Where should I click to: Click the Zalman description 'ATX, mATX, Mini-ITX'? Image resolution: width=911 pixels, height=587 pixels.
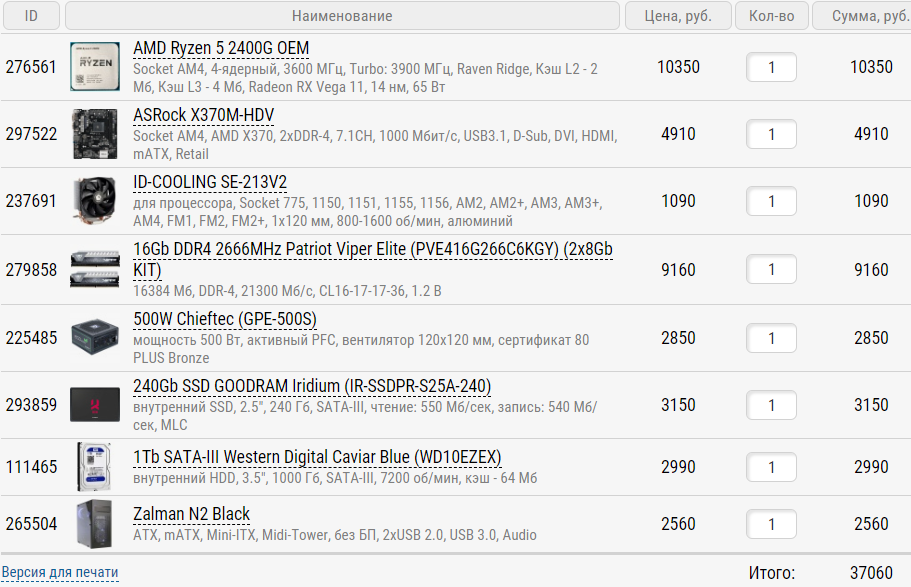(335, 535)
